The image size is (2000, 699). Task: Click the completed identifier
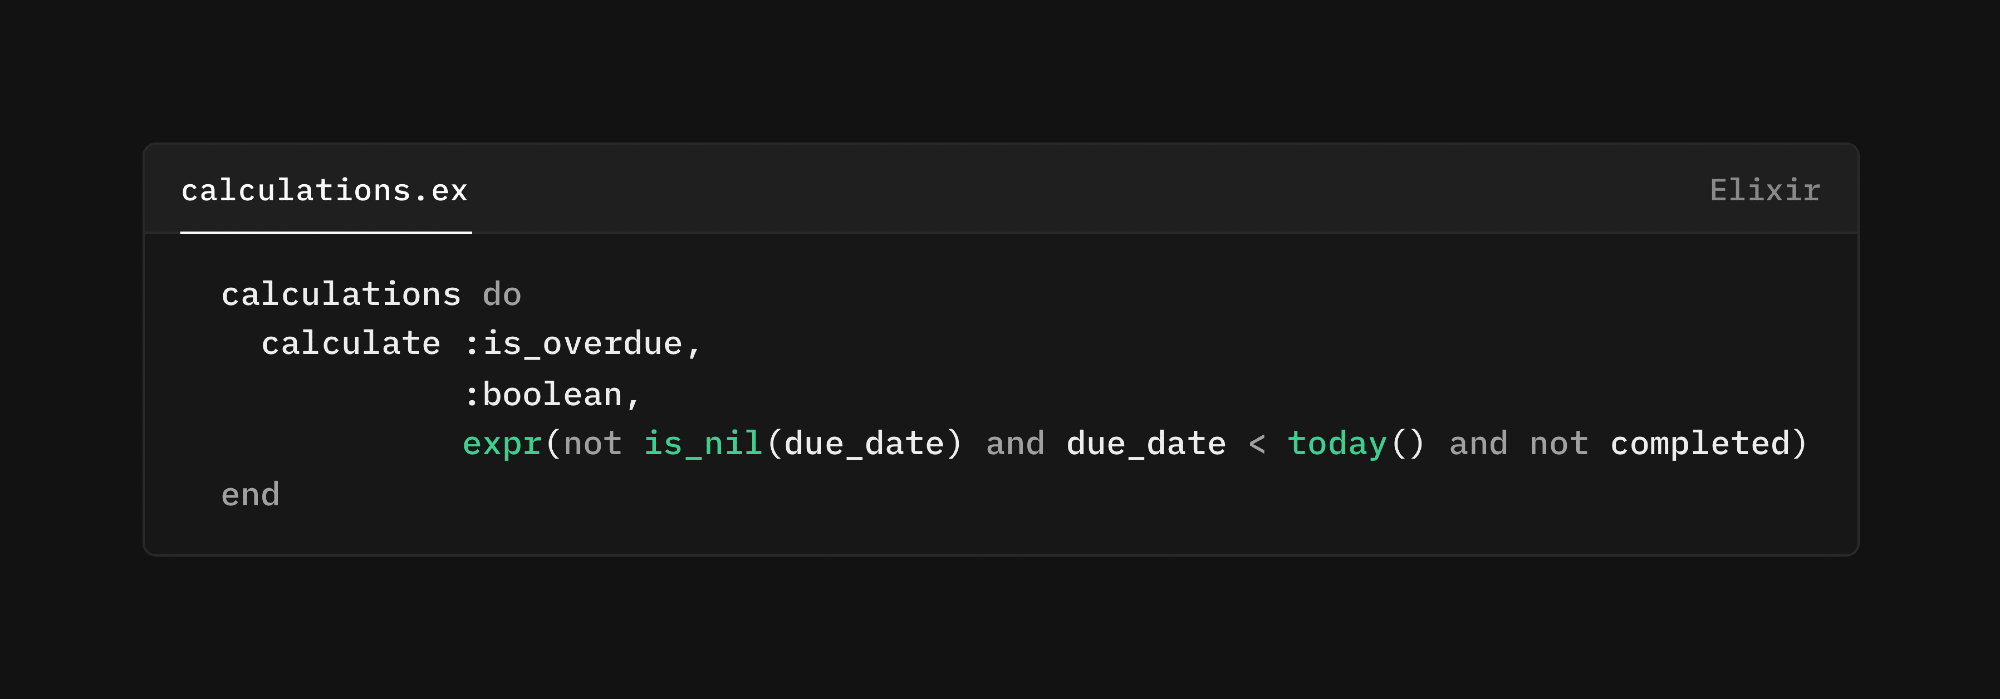[1700, 443]
